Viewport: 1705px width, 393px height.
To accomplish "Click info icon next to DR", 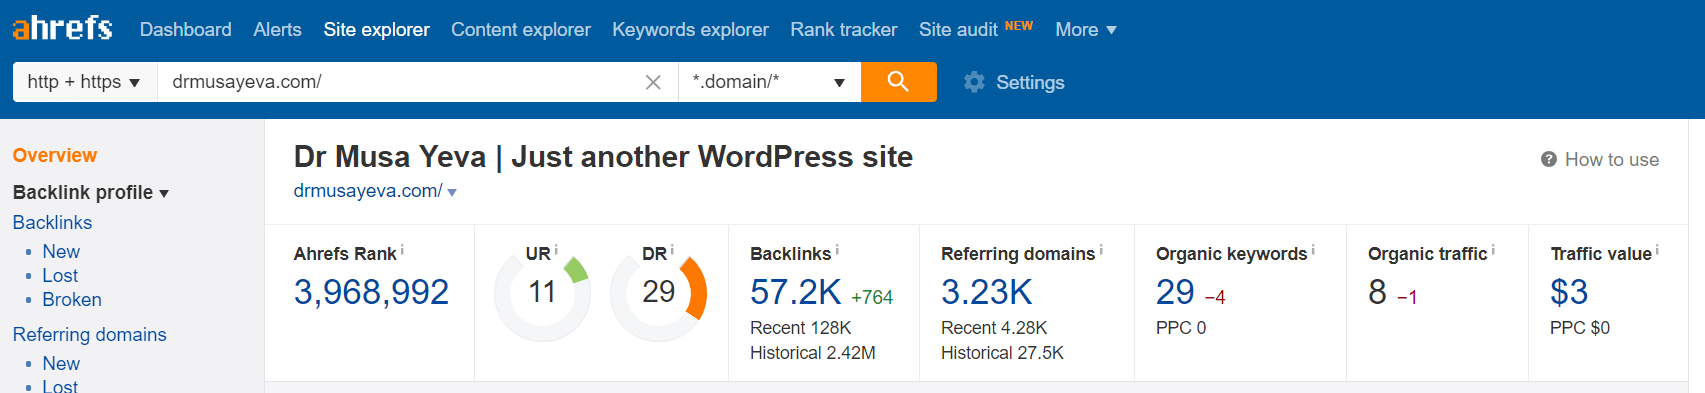I will coord(672,250).
